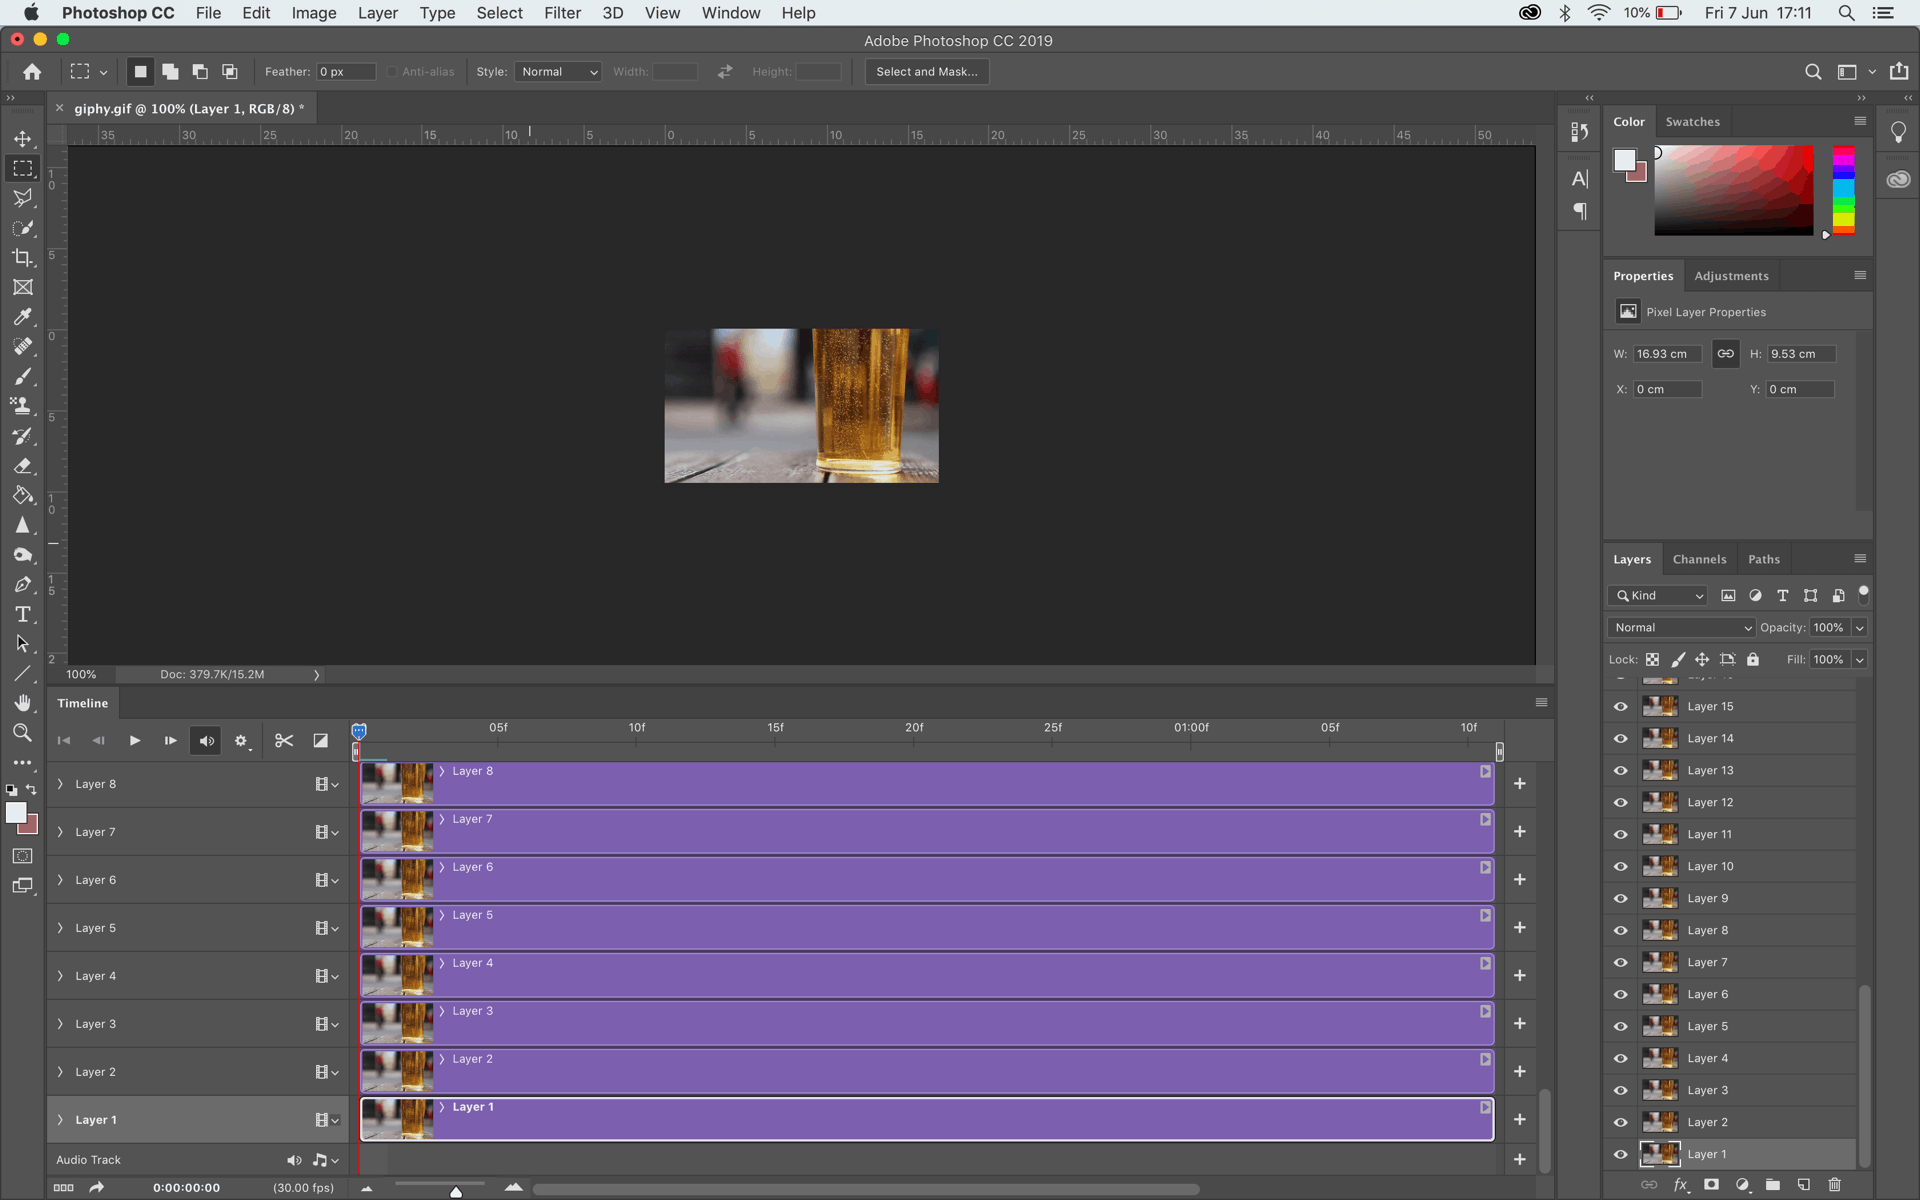1920x1200 pixels.
Task: Open Opacity value dropdown arrow
Action: tap(1859, 628)
